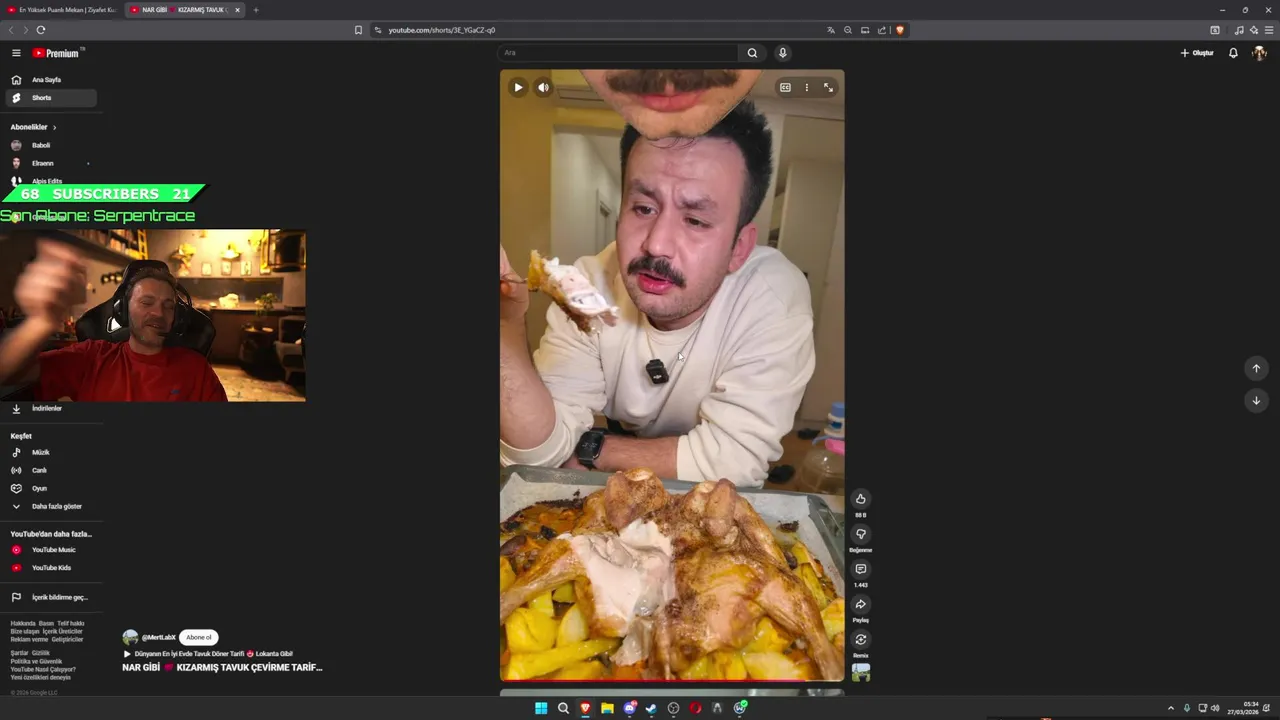
Task: Open İndirilenler downloads in sidebar
Action: point(50,408)
